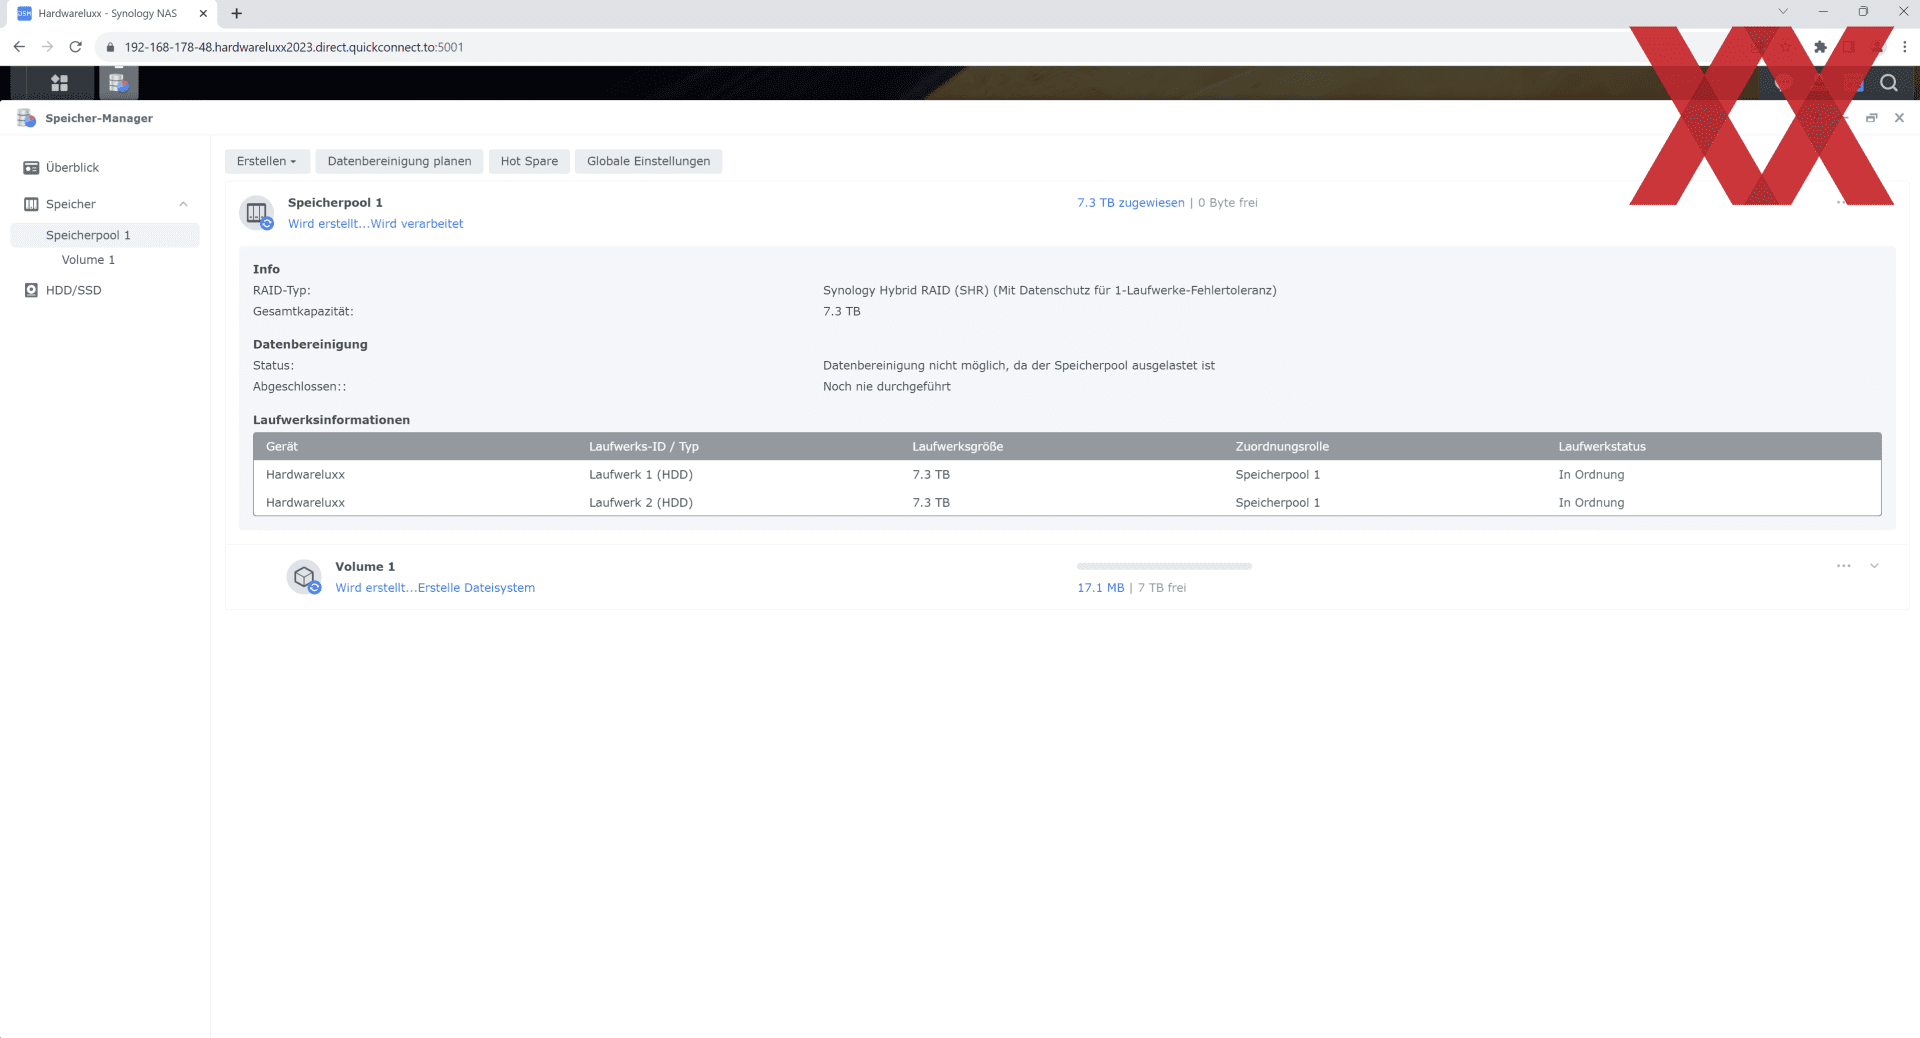This screenshot has height=1038, width=1920.
Task: Click the browser address bar URL
Action: pyautogui.click(x=294, y=47)
